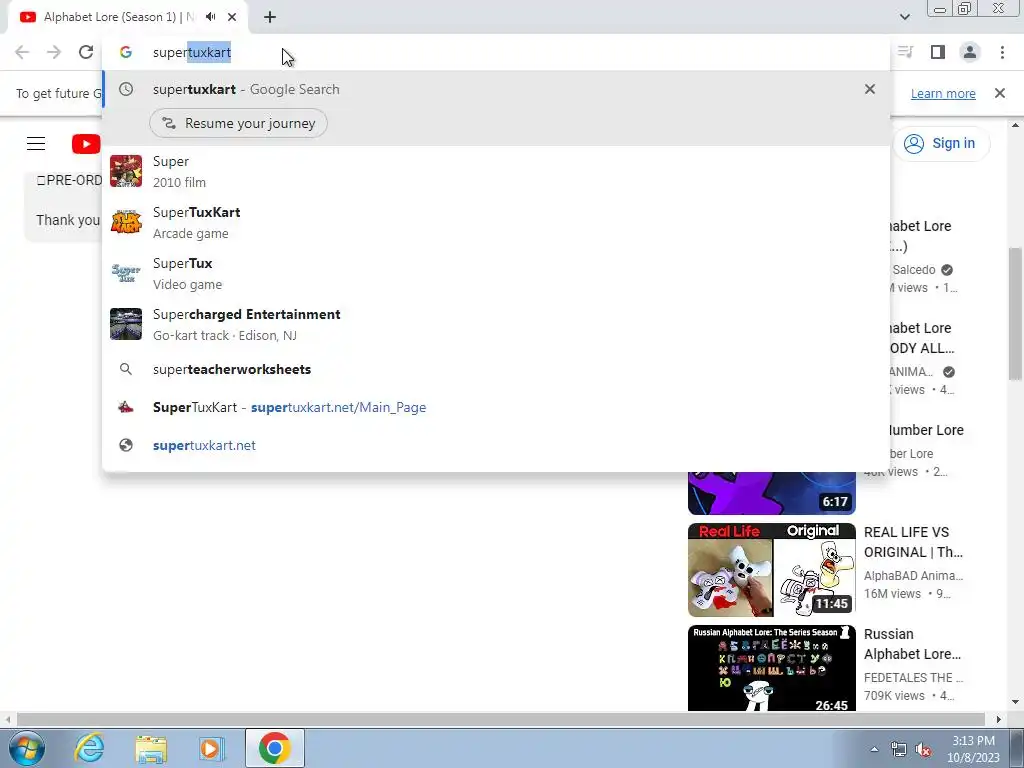Image resolution: width=1024 pixels, height=768 pixels.
Task: Open Windows Media Player from taskbar
Action: coord(210,748)
